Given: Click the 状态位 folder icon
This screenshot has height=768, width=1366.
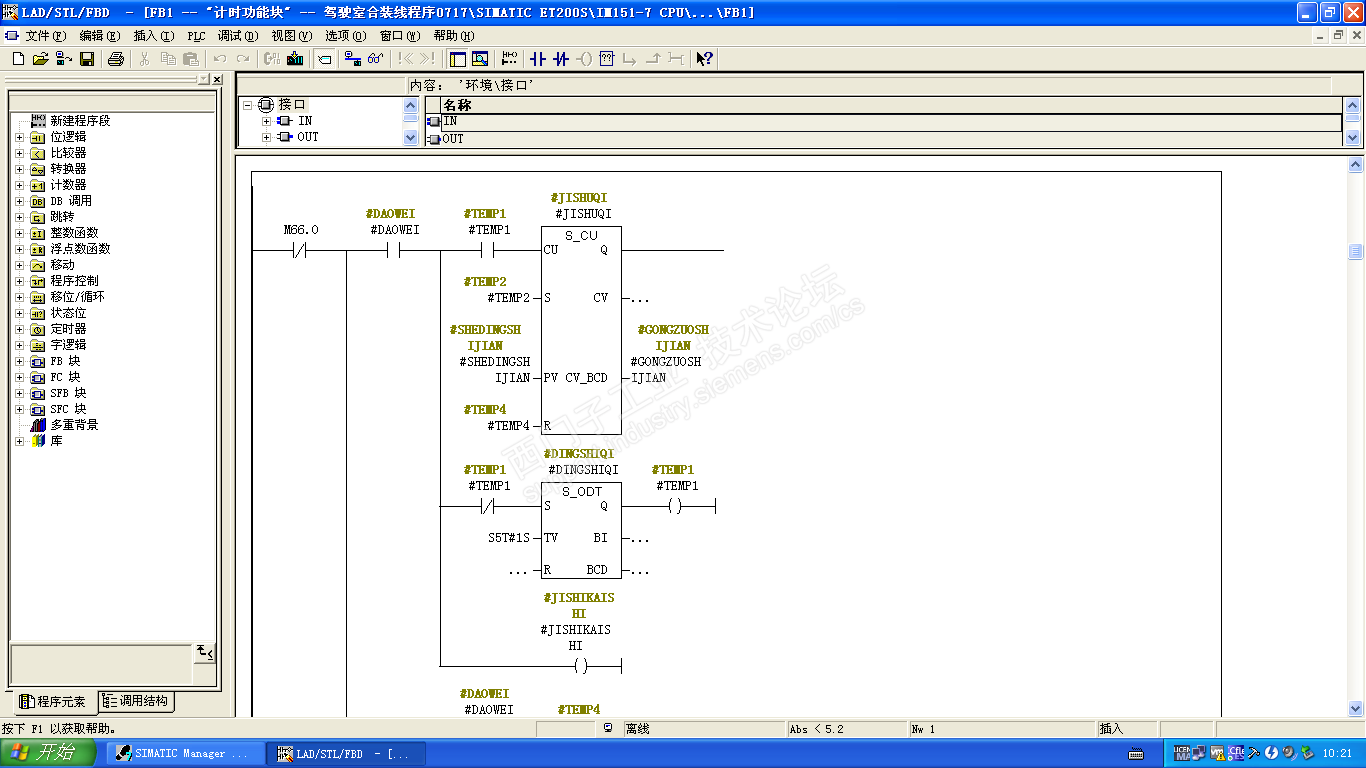Looking at the screenshot, I should tap(38, 313).
